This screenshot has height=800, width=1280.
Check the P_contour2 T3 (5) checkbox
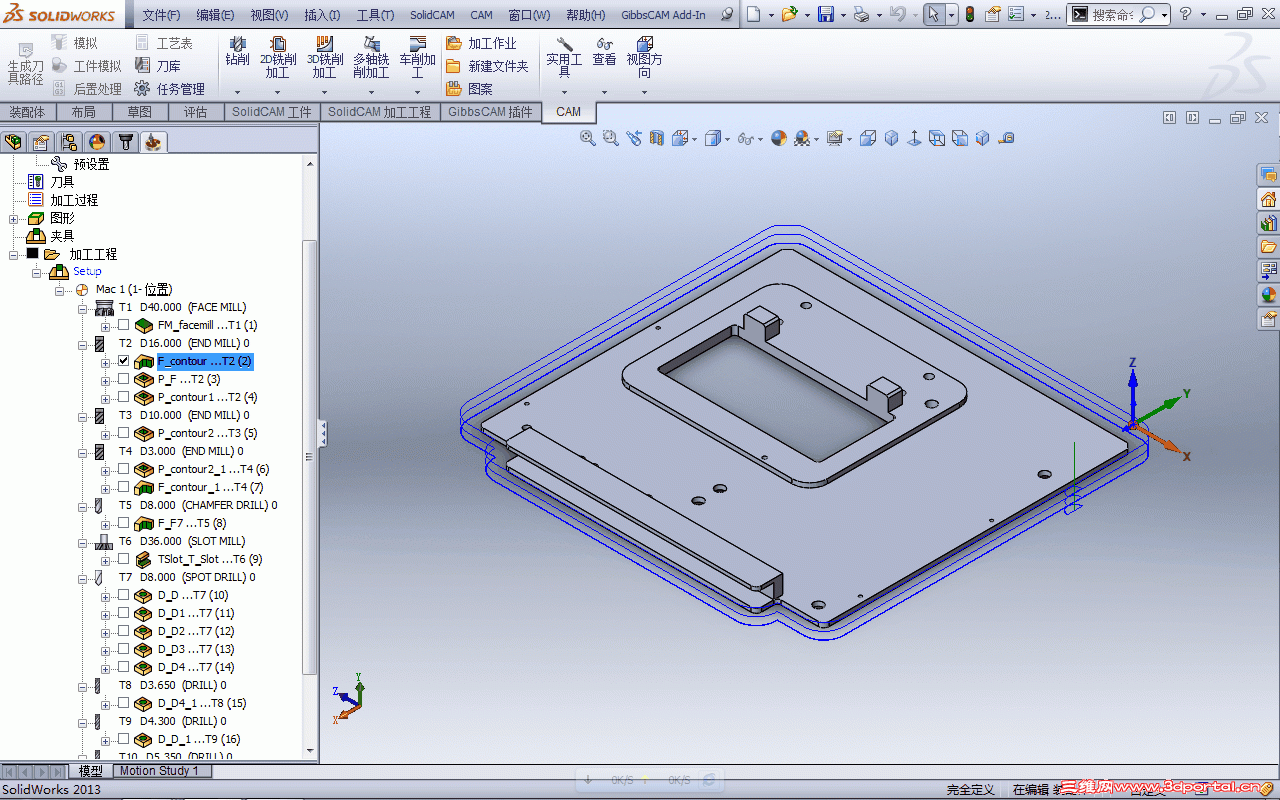[x=123, y=433]
